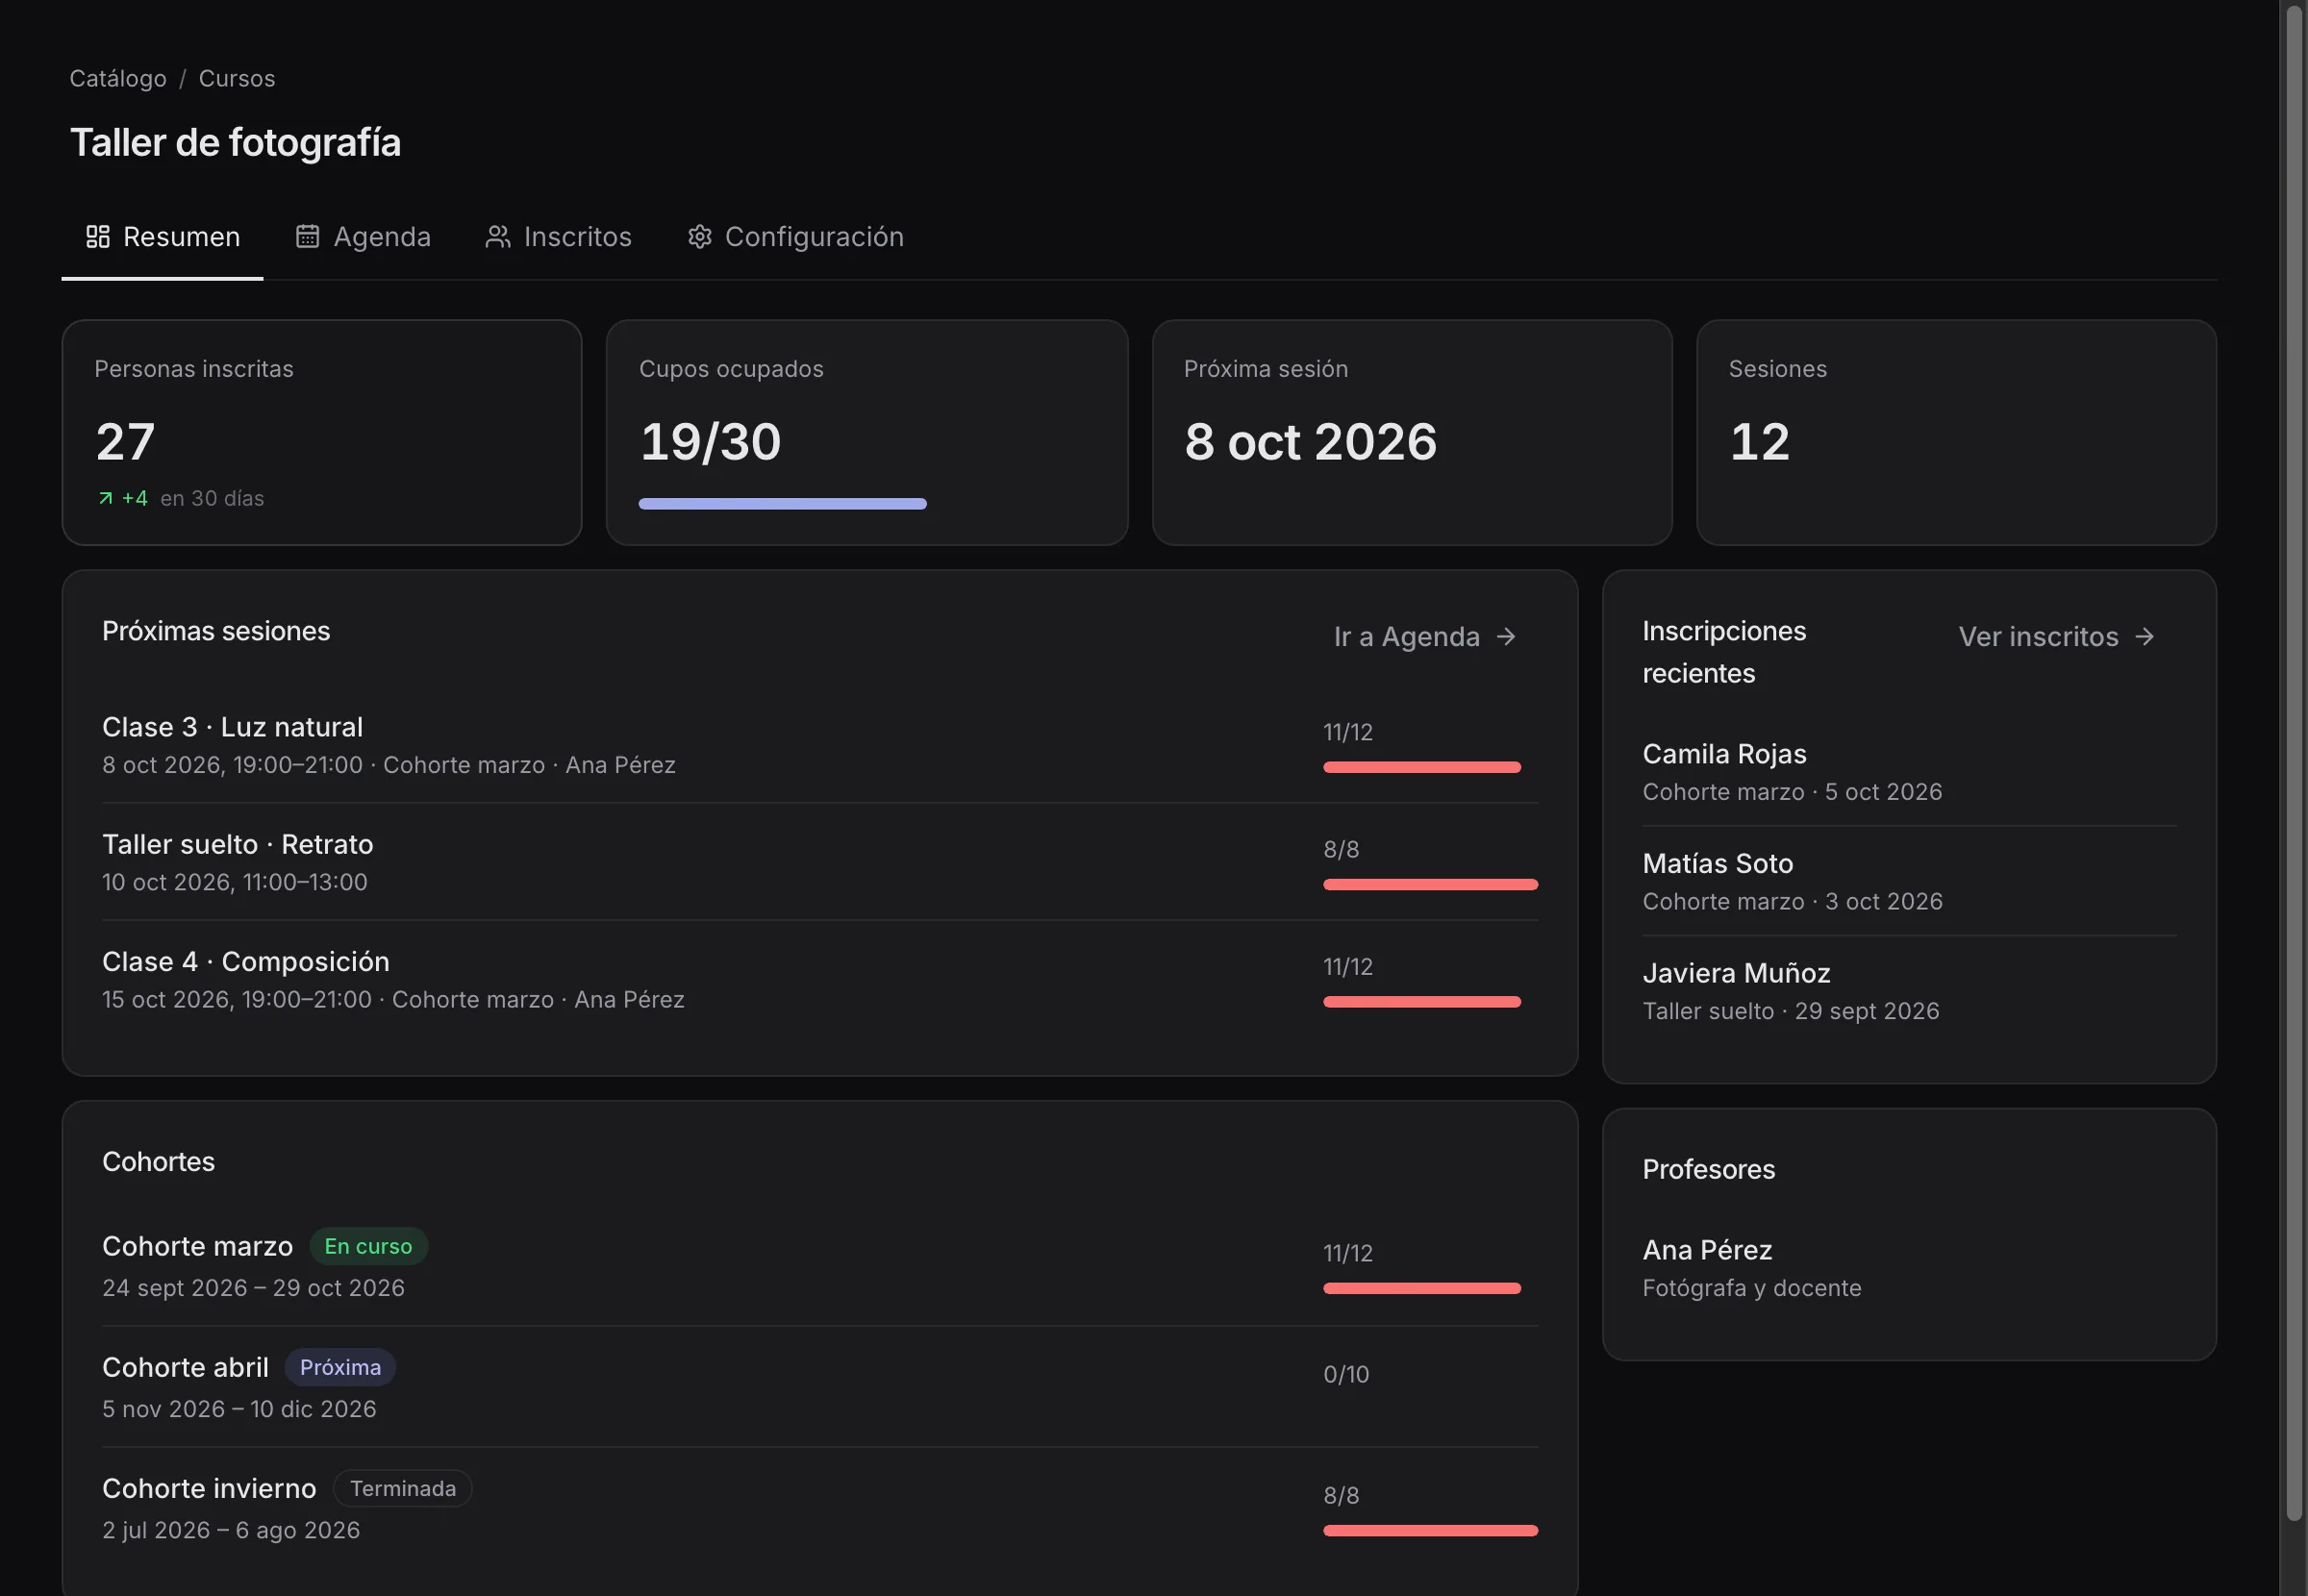
Task: Click the people icon beside Inscritos
Action: click(498, 237)
